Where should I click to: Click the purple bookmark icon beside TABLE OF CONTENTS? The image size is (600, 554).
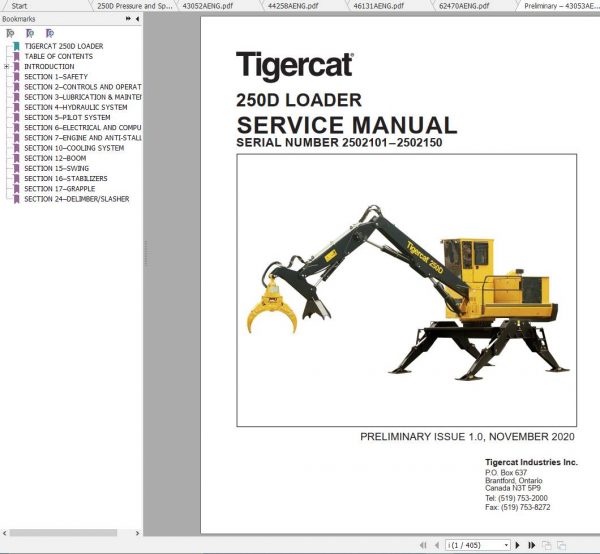coord(16,57)
